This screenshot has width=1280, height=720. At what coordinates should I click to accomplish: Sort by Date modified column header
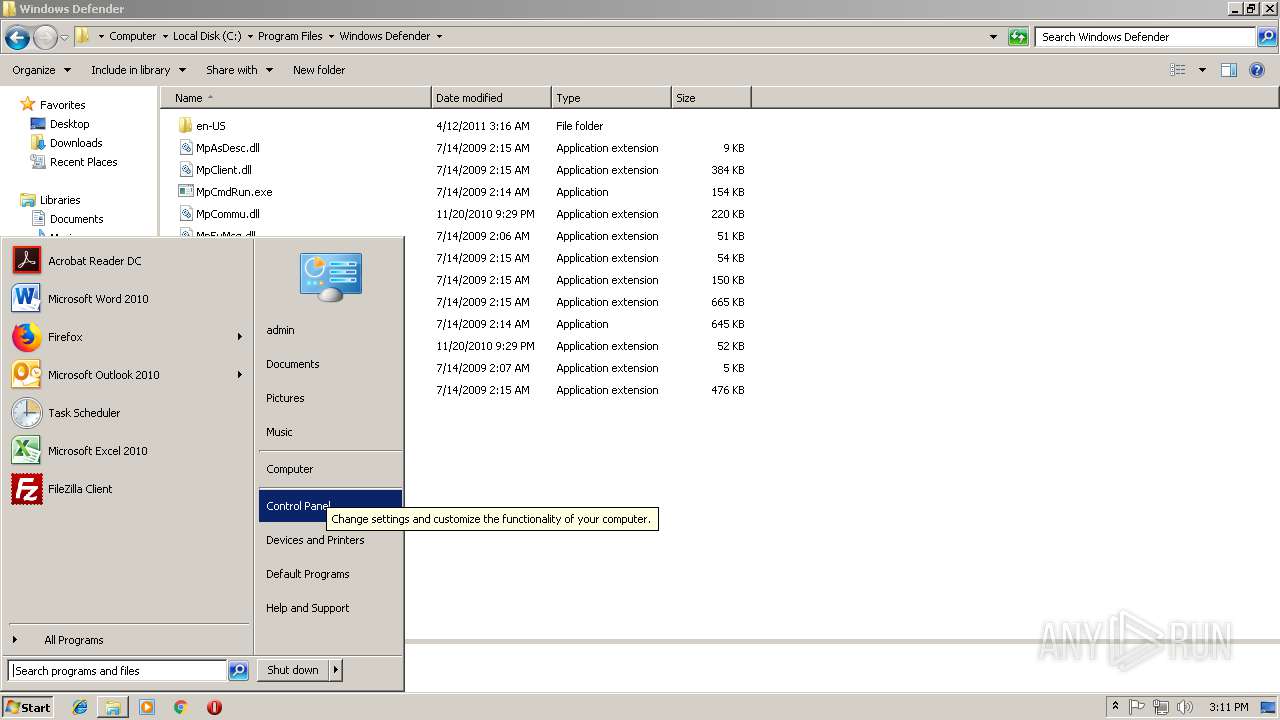(x=491, y=98)
